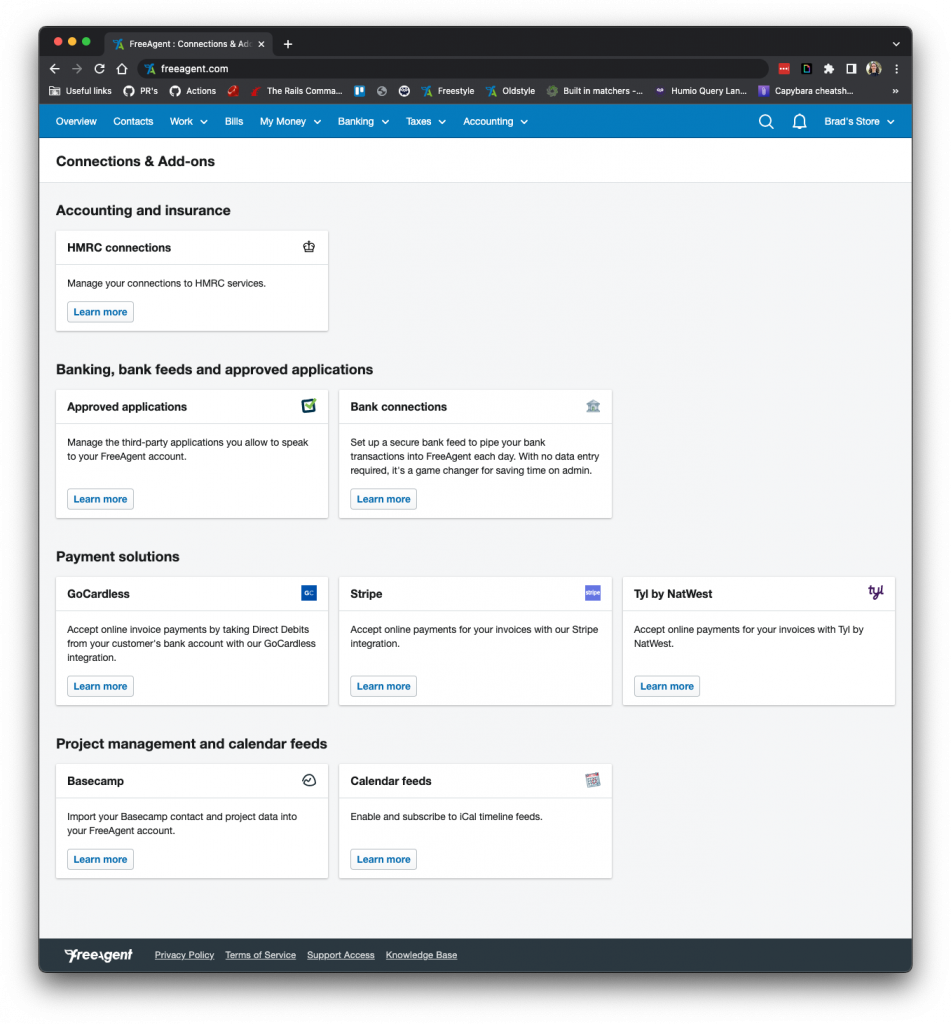This screenshot has width=951, height=1024.
Task: Open the Taxes dropdown menu
Action: pyautogui.click(x=425, y=121)
